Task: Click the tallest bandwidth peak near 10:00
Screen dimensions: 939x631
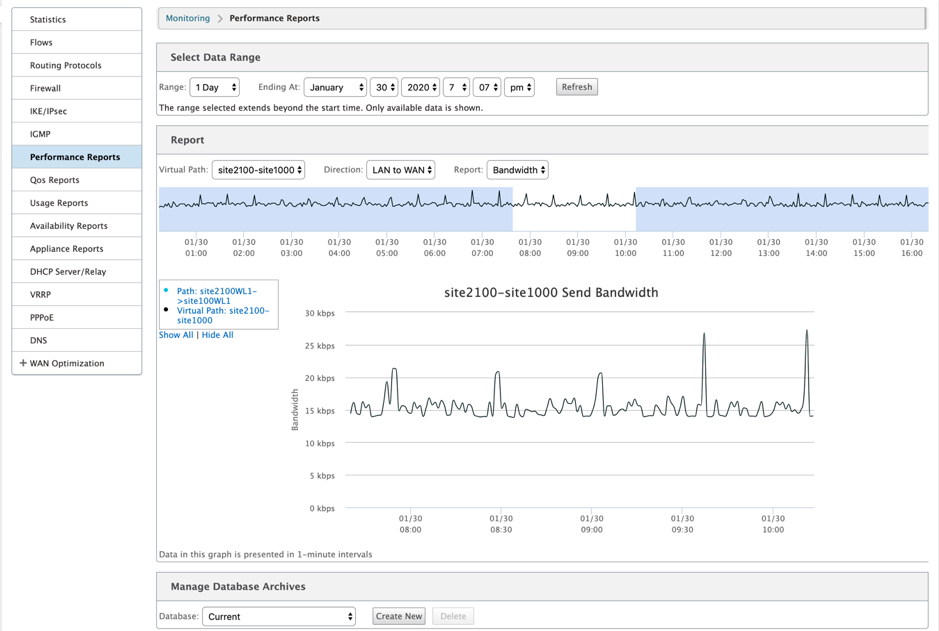Action: 807,331
